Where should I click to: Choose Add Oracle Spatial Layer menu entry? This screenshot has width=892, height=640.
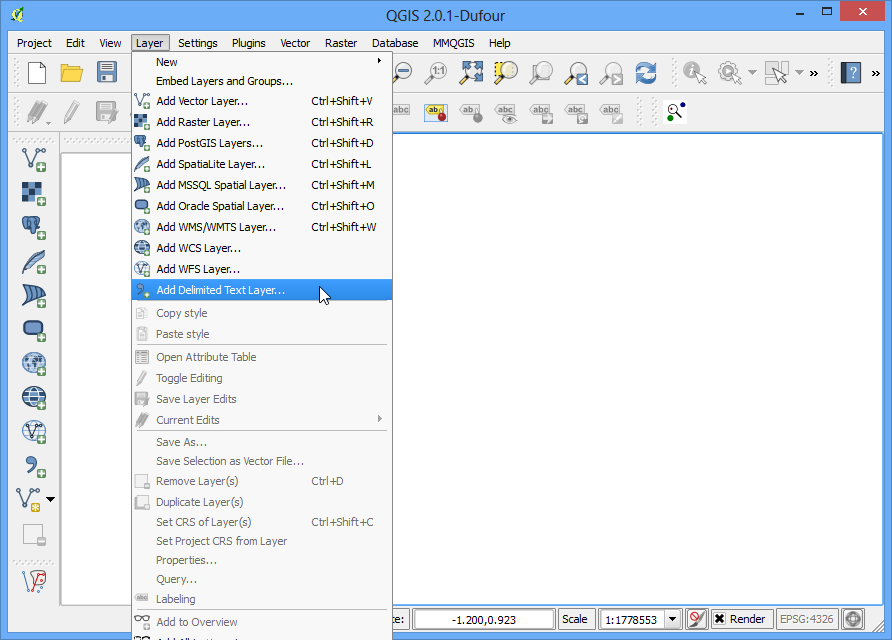[x=262, y=207]
